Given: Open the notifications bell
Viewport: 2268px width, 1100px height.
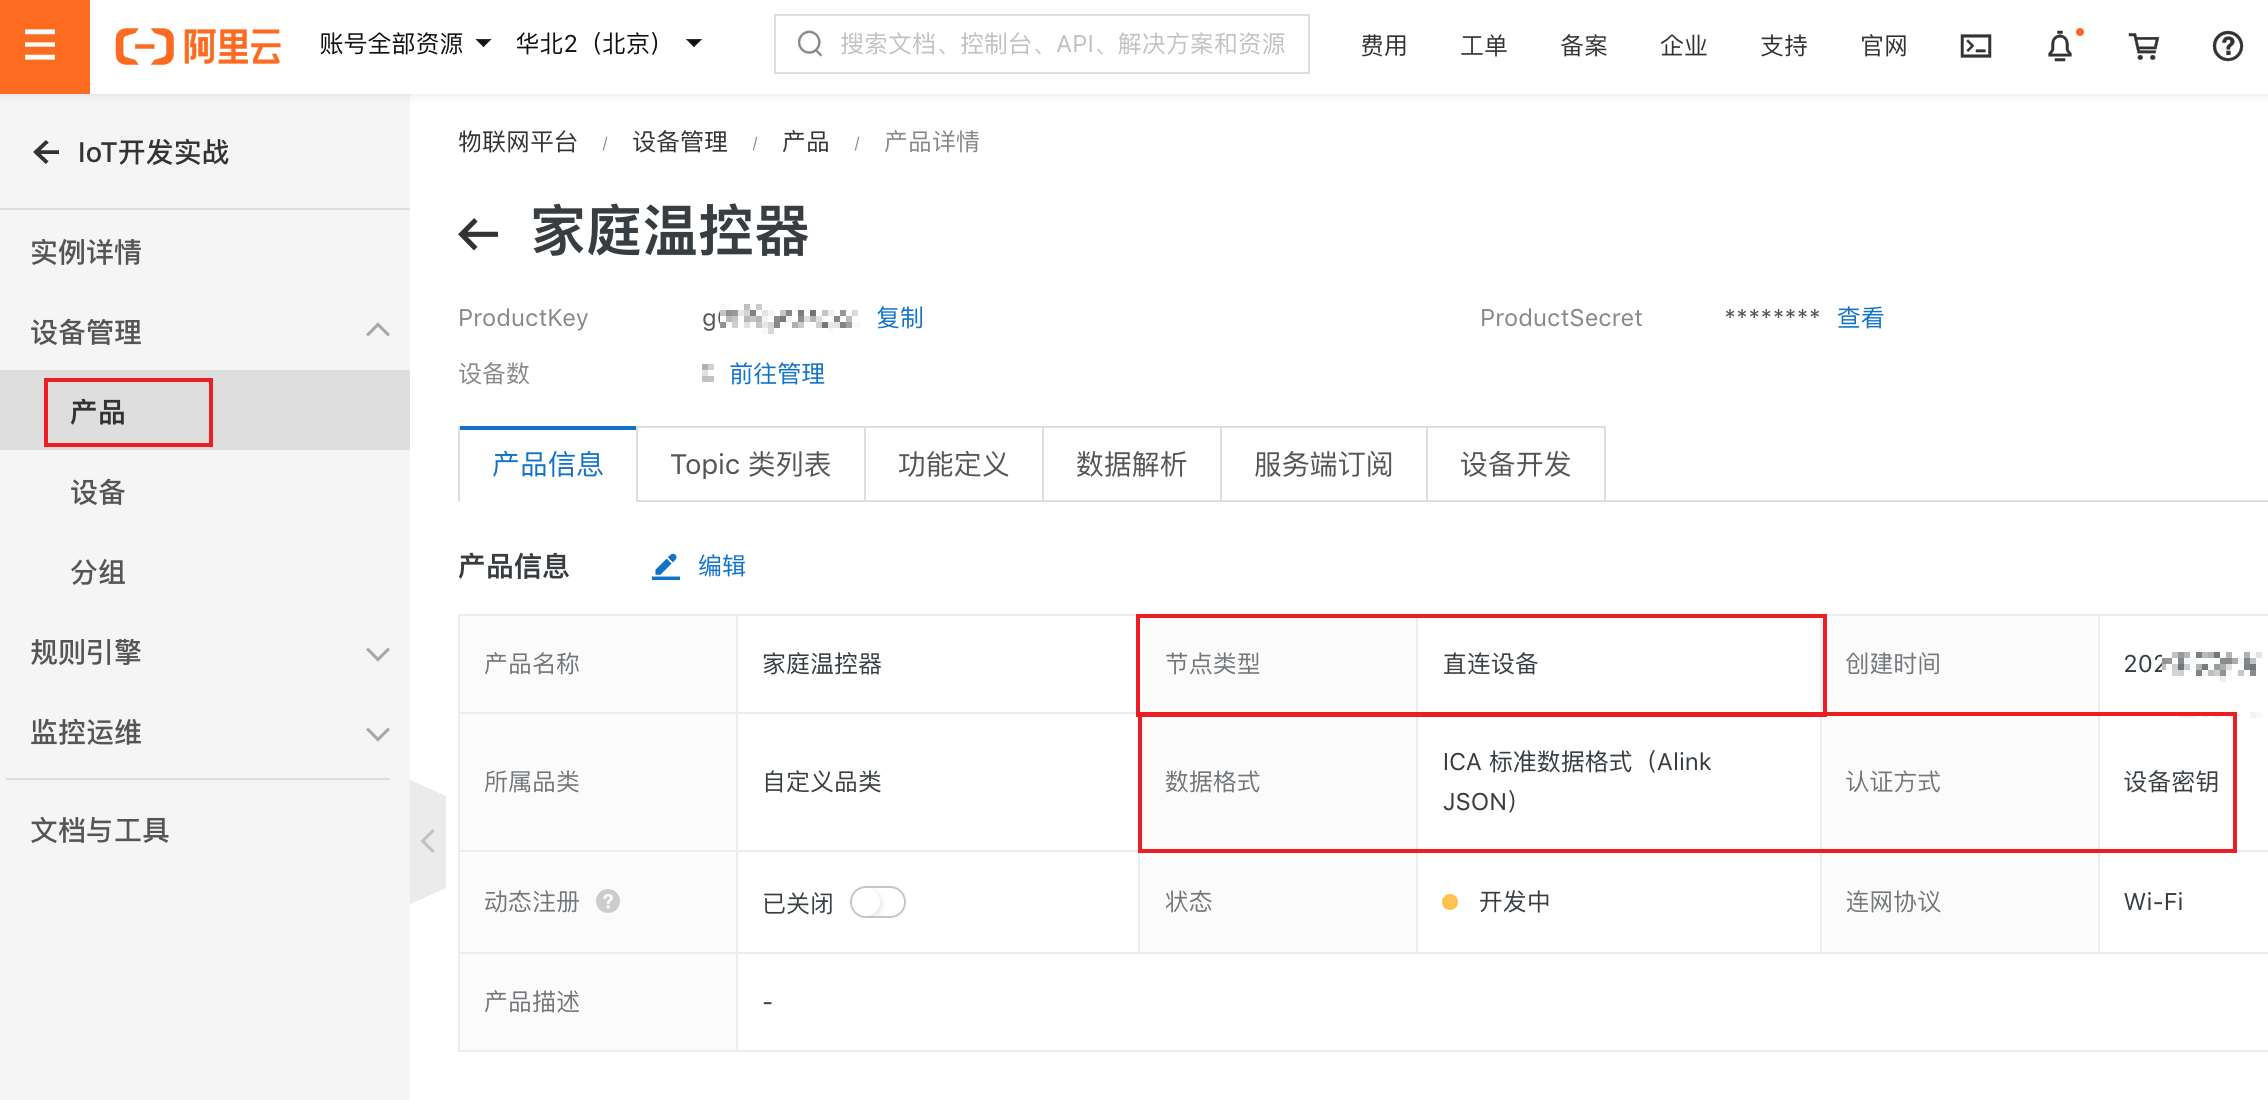Looking at the screenshot, I should point(2059,46).
